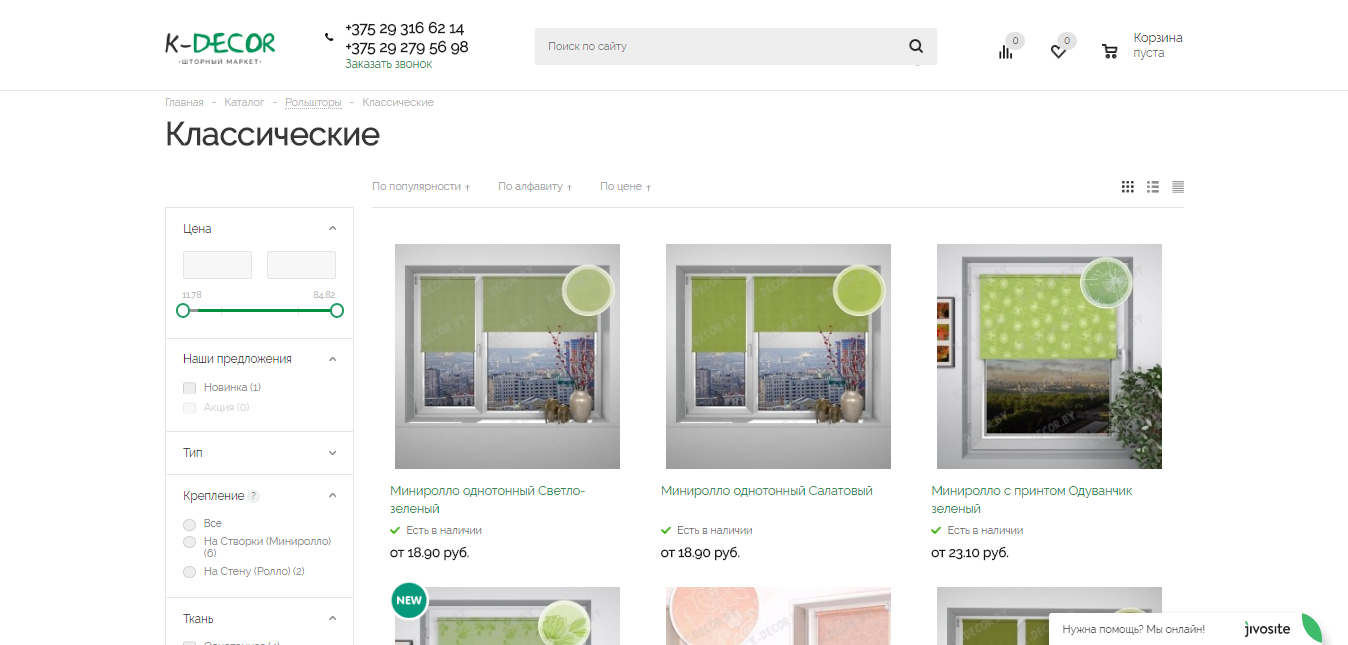Collapse the Ткань filter section
The height and width of the screenshot is (645, 1348).
tap(333, 618)
